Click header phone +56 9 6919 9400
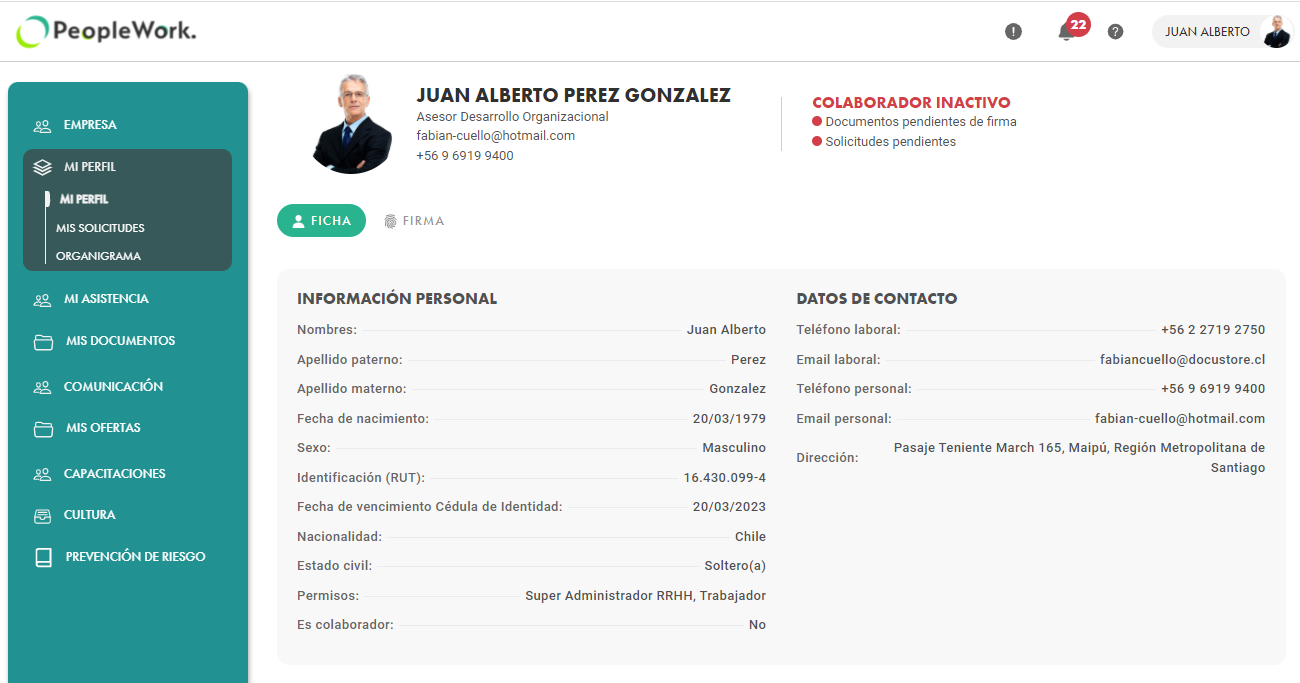1300x683 pixels. (465, 156)
